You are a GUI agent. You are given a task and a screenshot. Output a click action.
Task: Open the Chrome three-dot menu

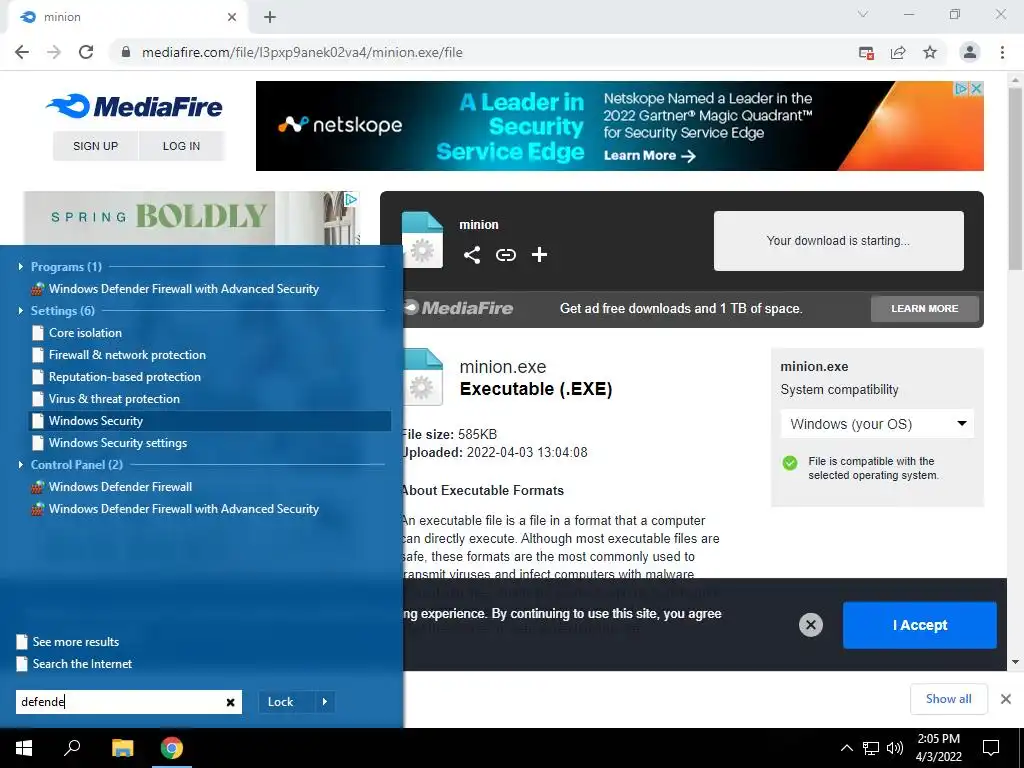(1002, 52)
